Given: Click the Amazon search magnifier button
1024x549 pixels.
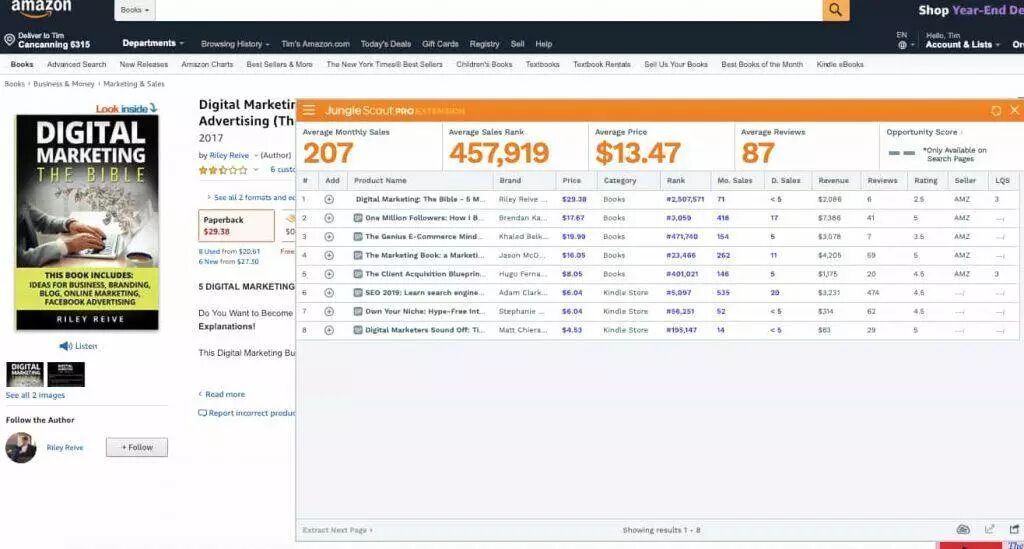Looking at the screenshot, I should point(836,10).
